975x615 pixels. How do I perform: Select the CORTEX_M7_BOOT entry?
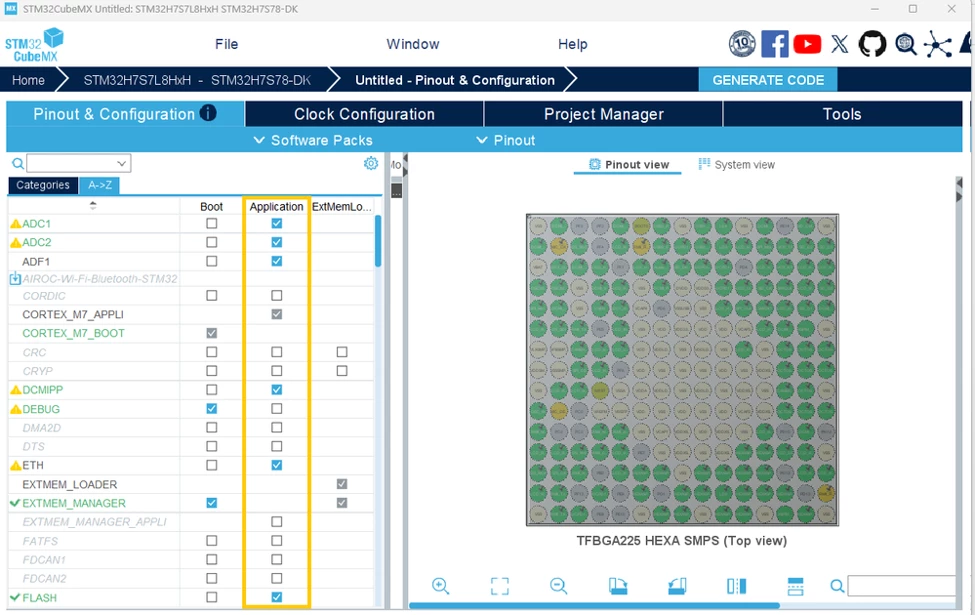pos(73,333)
